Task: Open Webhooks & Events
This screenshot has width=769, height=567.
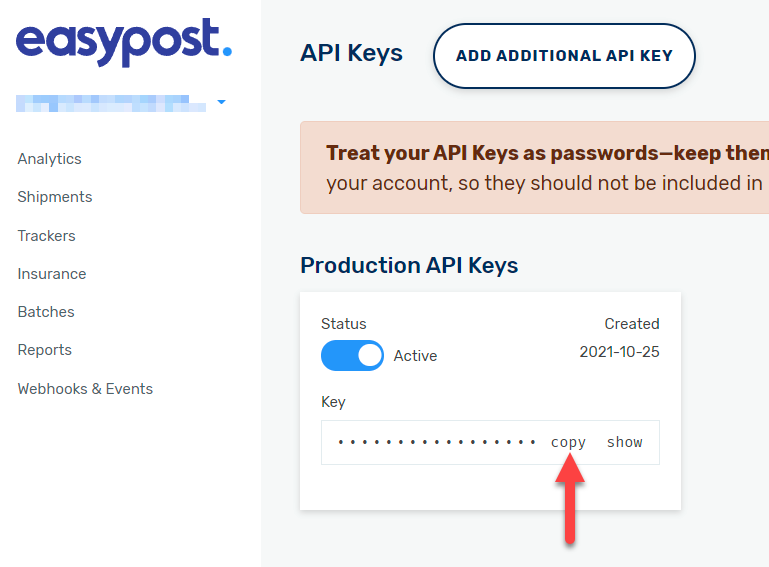Action: pyautogui.click(x=85, y=389)
